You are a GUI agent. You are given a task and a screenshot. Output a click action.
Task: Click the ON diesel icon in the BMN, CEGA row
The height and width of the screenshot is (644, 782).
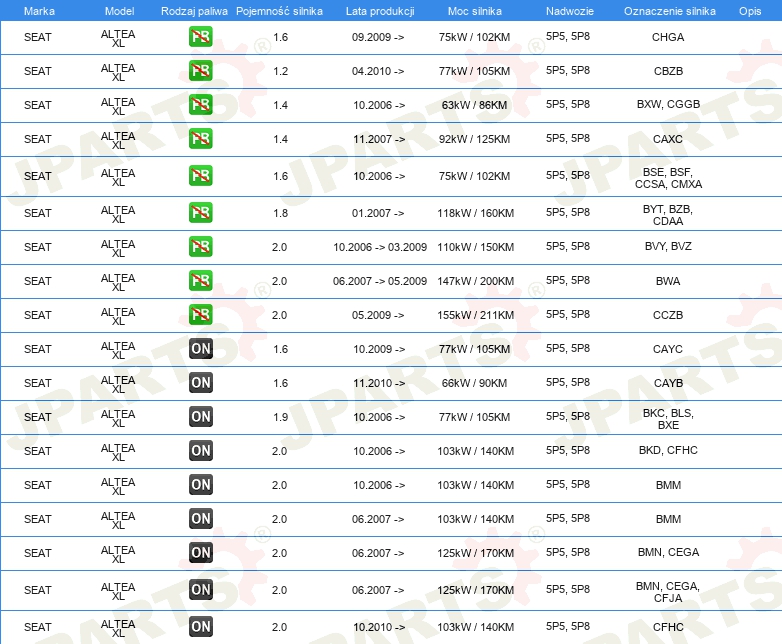pos(200,552)
